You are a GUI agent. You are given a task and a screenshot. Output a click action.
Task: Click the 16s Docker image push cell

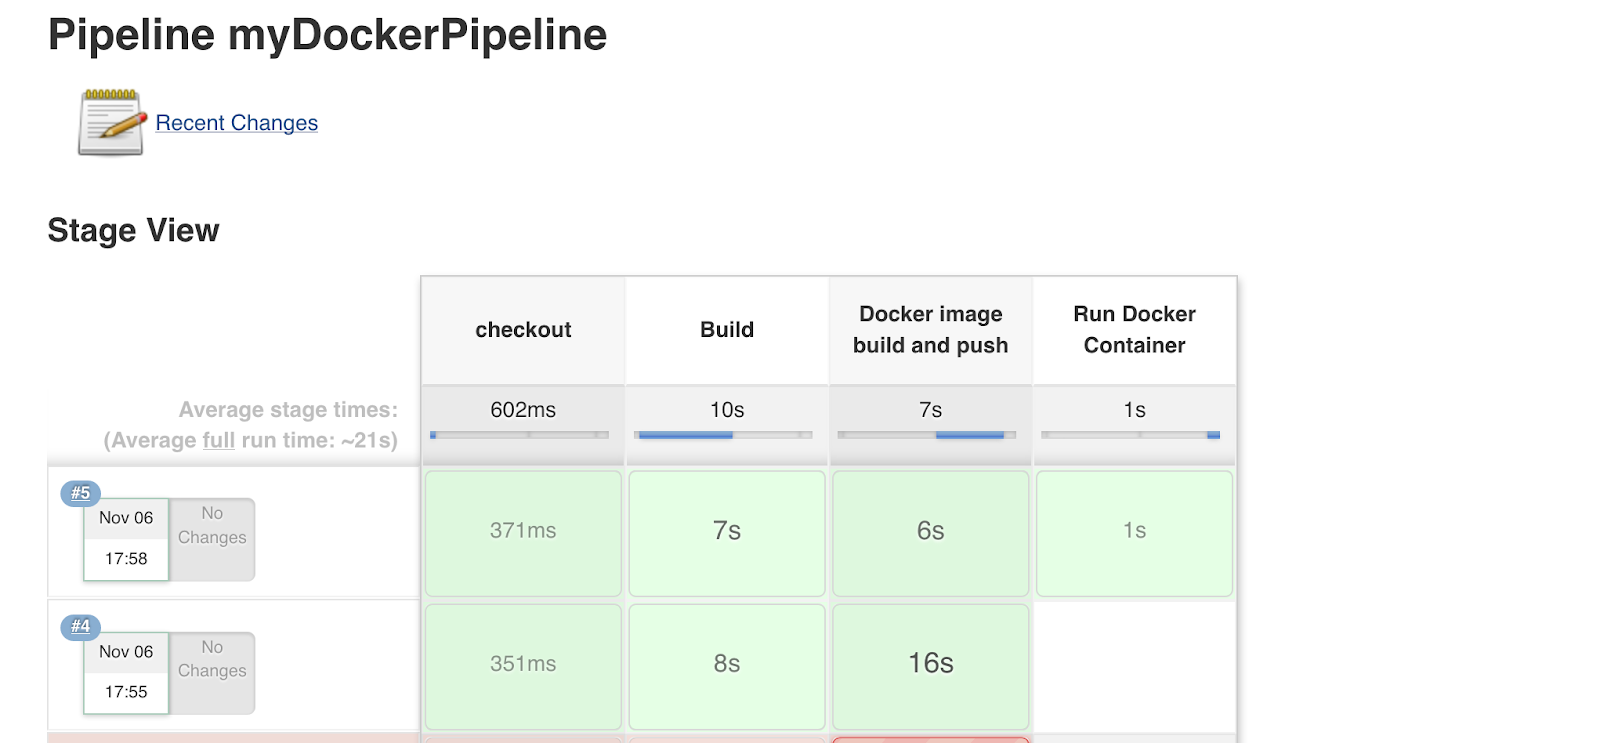coord(930,665)
